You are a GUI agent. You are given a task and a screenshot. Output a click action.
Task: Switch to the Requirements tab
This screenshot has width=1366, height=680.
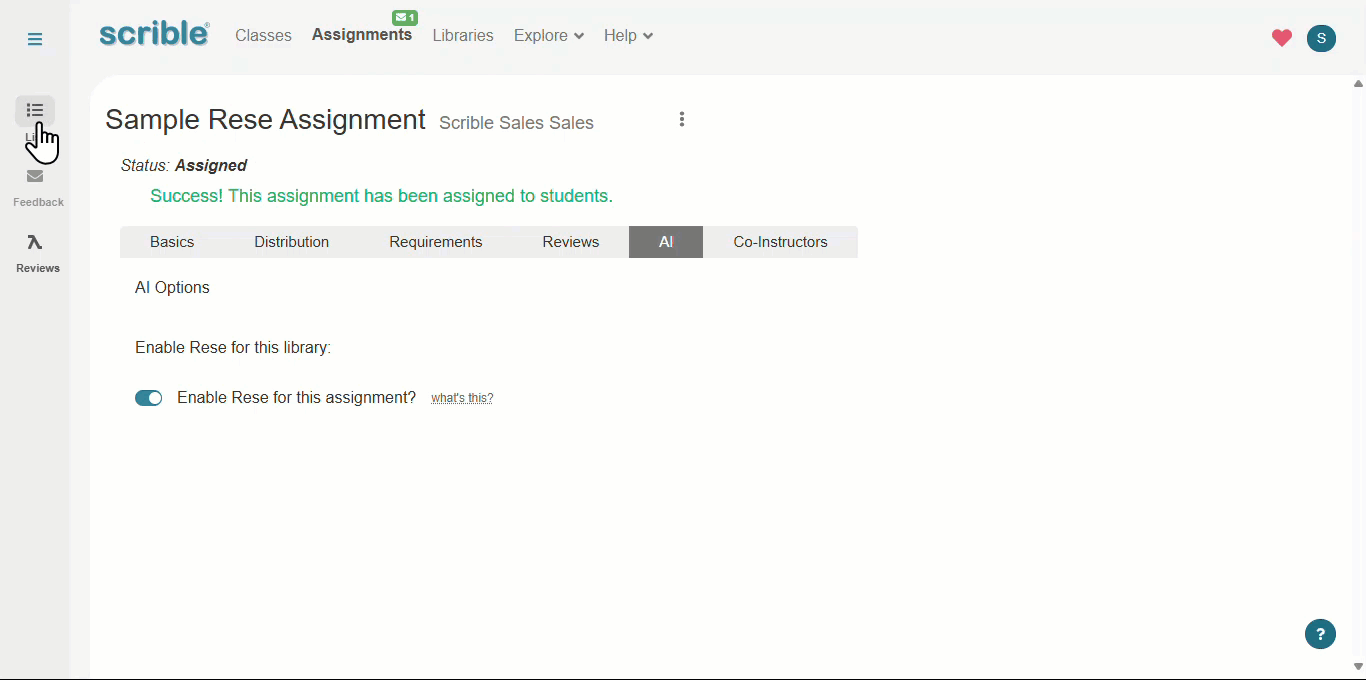[x=436, y=242]
